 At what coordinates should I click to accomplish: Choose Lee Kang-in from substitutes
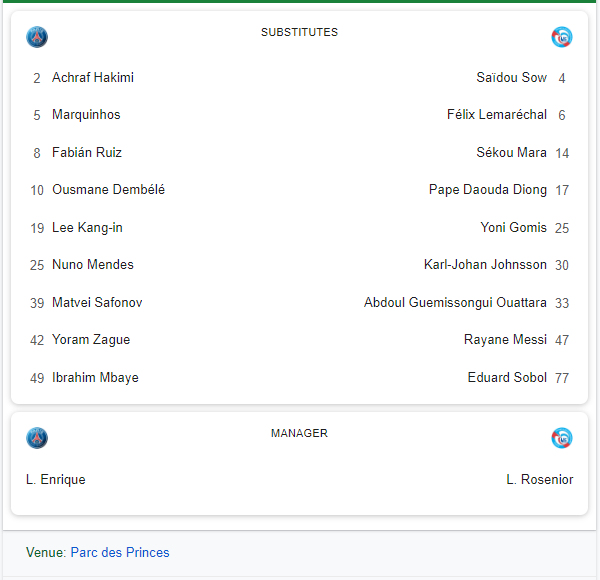(x=87, y=228)
